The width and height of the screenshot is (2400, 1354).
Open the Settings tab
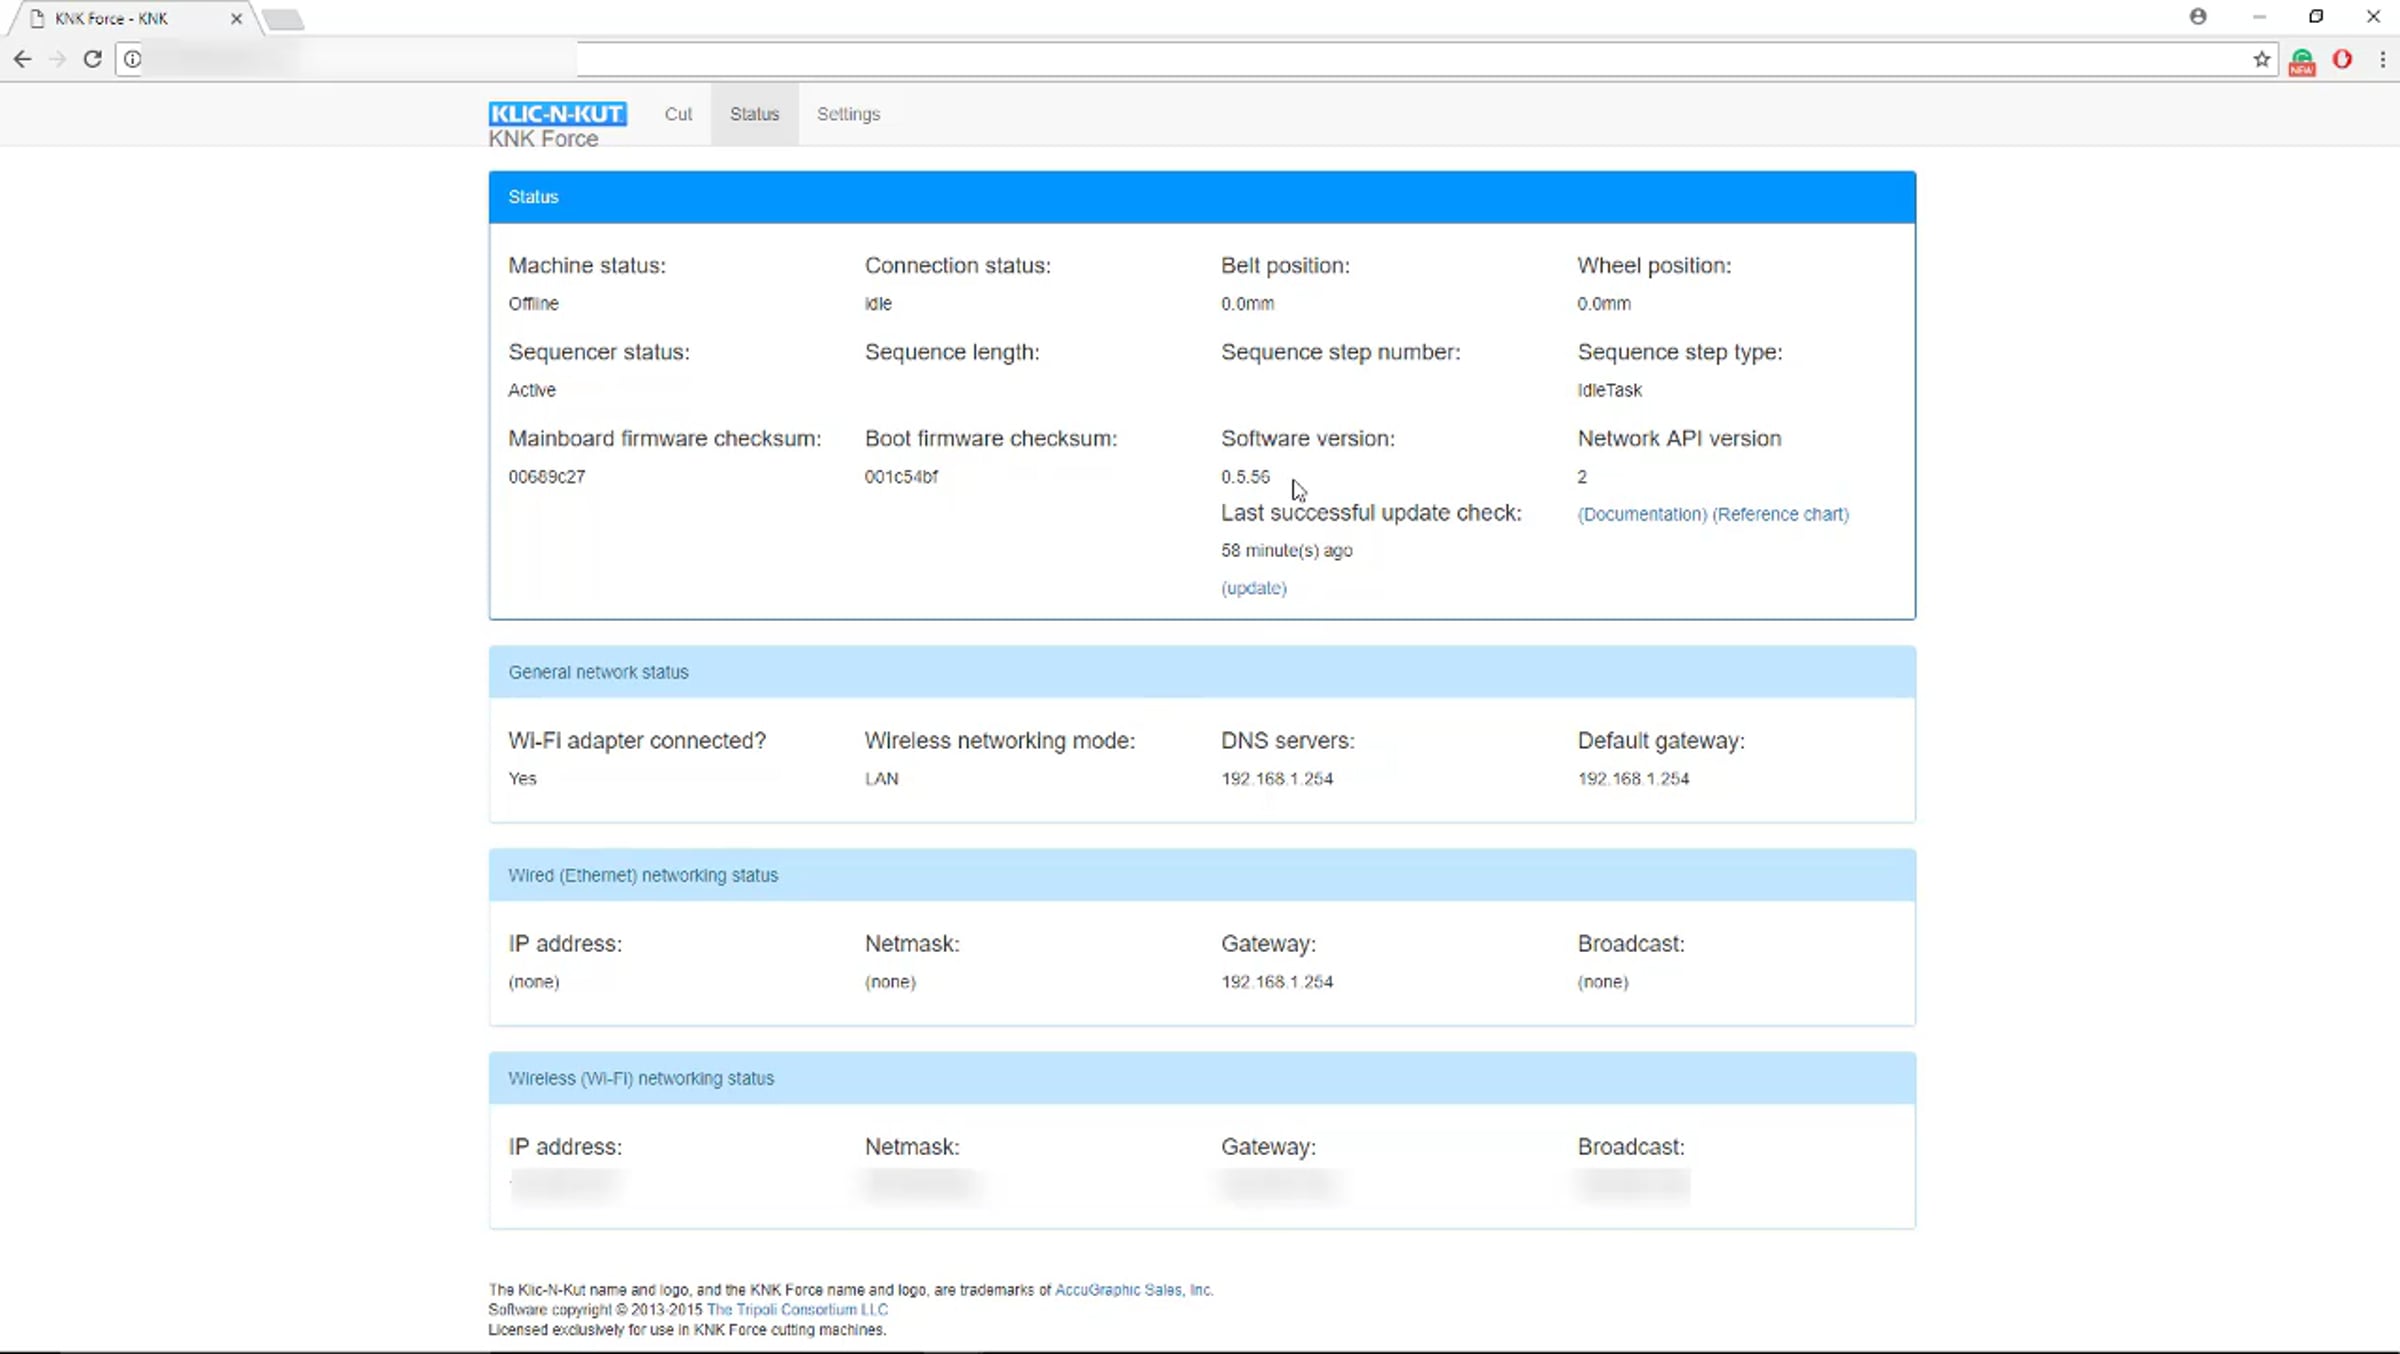pyautogui.click(x=848, y=114)
